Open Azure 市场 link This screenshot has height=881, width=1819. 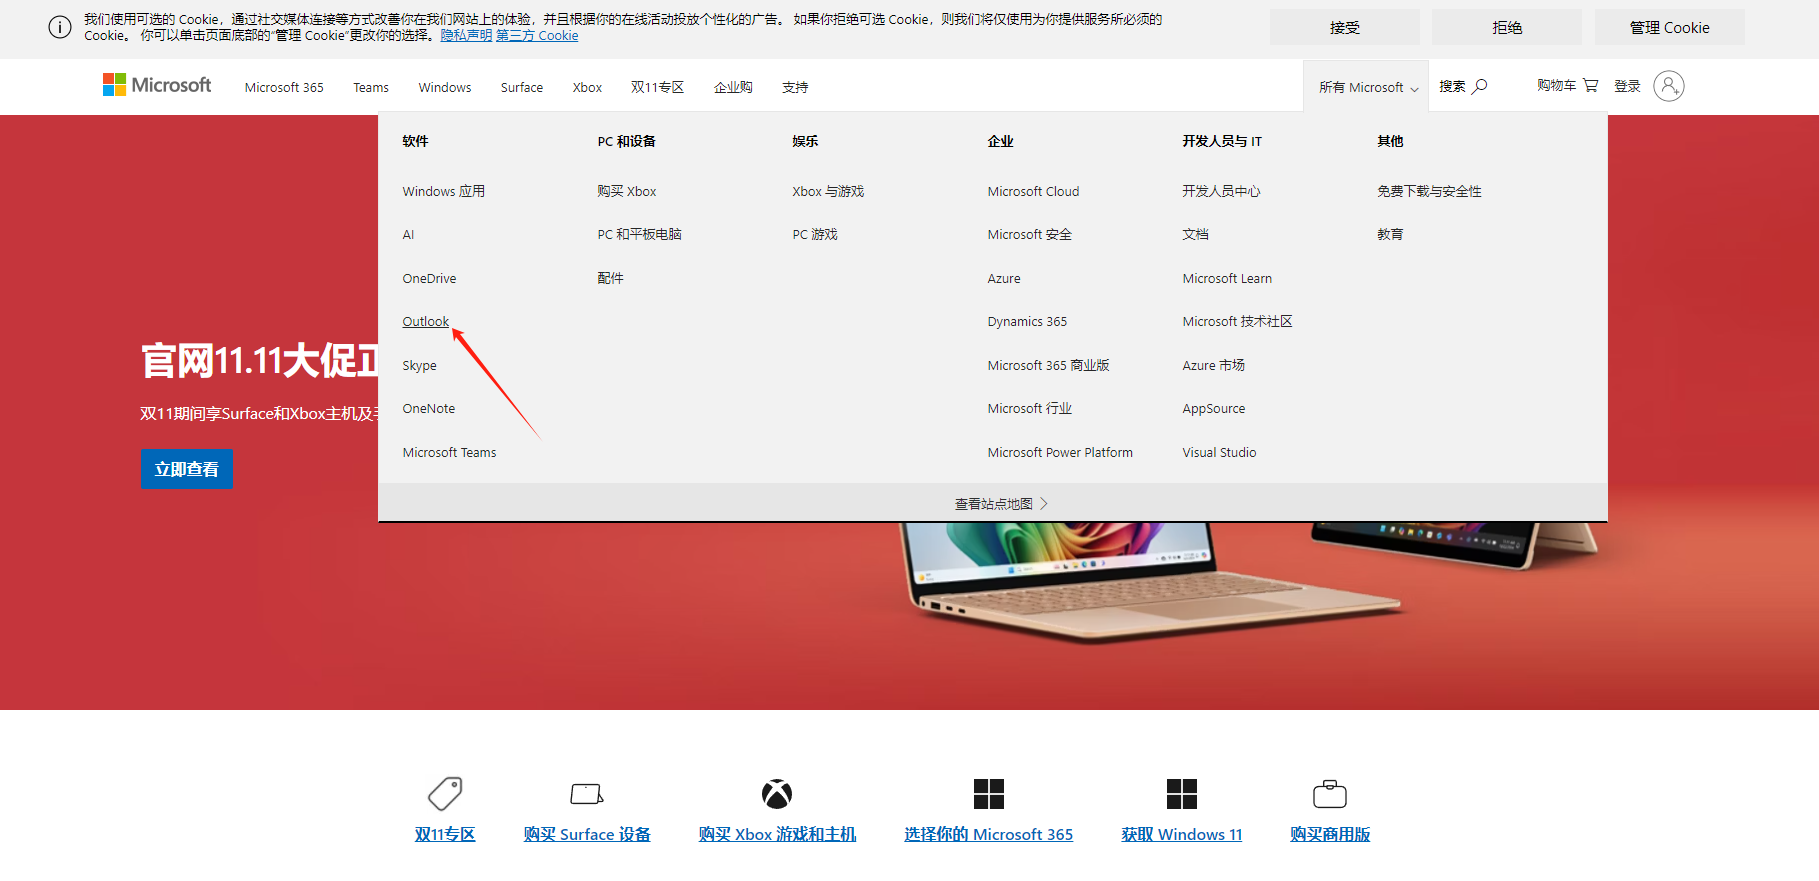pyautogui.click(x=1213, y=365)
